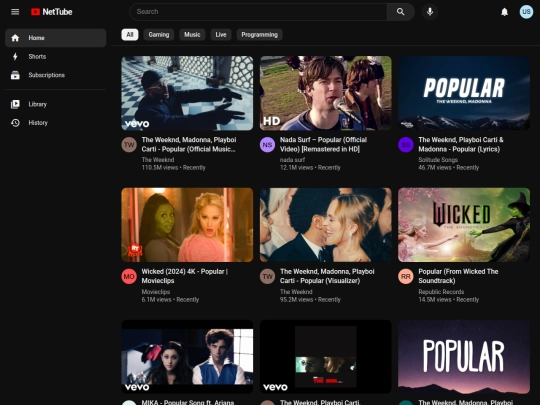
Task: Open the hamburger menu icon
Action: point(15,12)
